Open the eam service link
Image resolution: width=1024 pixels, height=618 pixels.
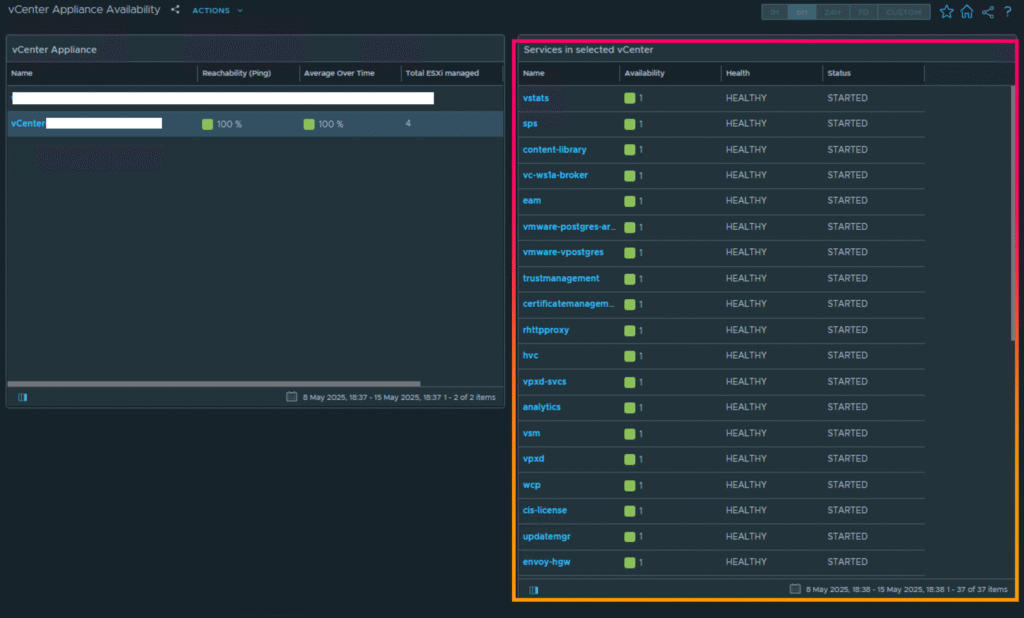pos(532,201)
